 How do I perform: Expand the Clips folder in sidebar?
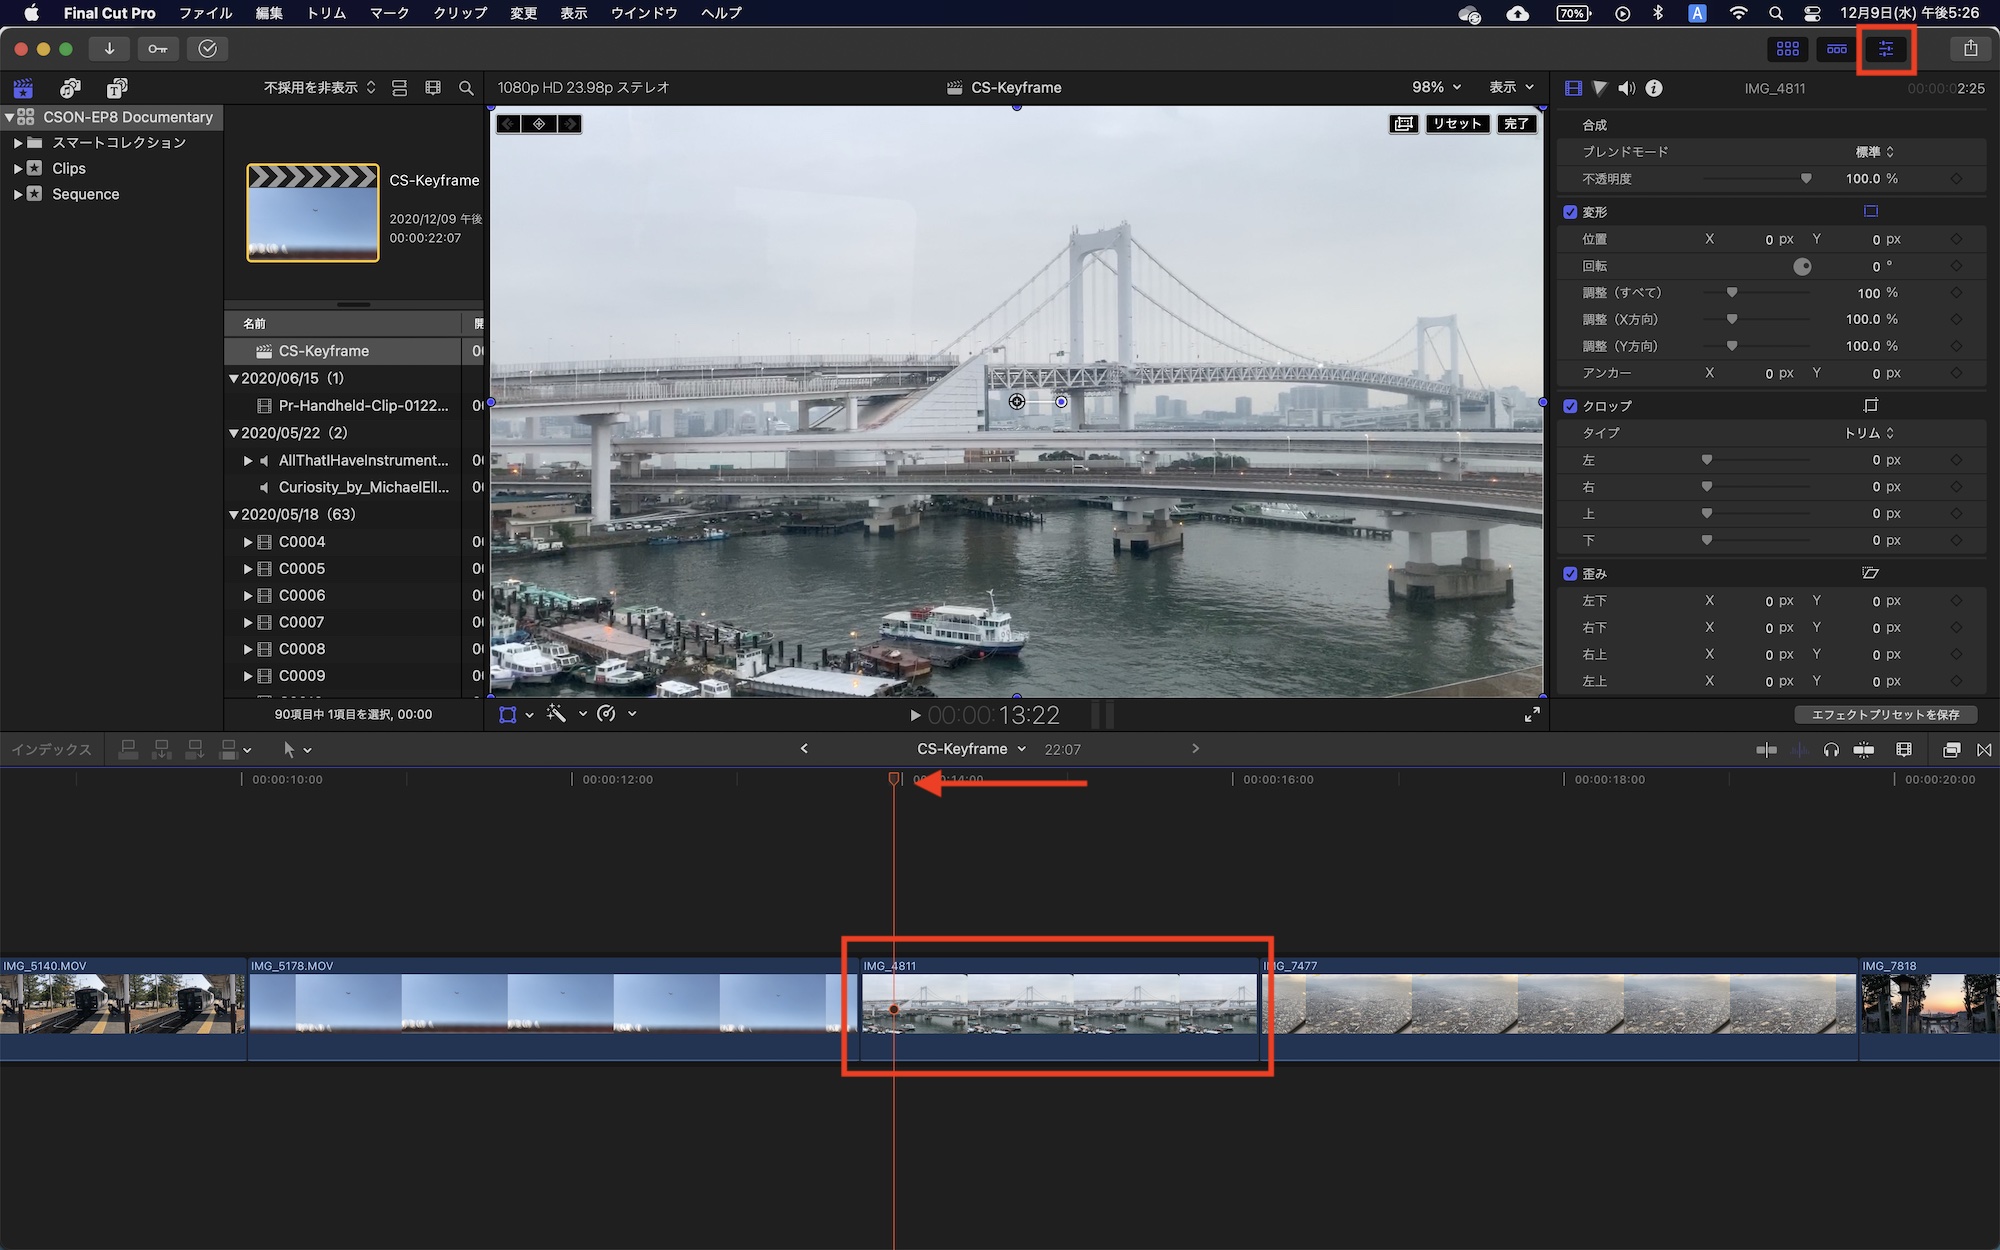(18, 168)
